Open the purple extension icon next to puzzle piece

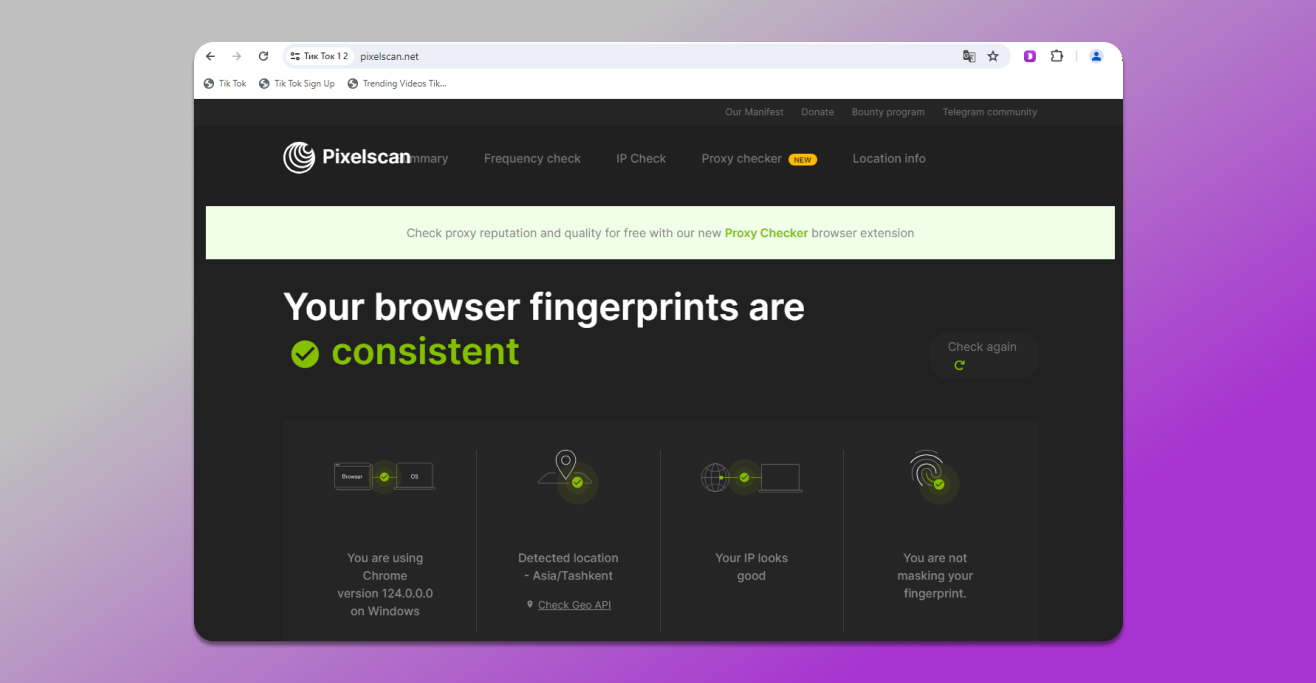(x=1029, y=56)
